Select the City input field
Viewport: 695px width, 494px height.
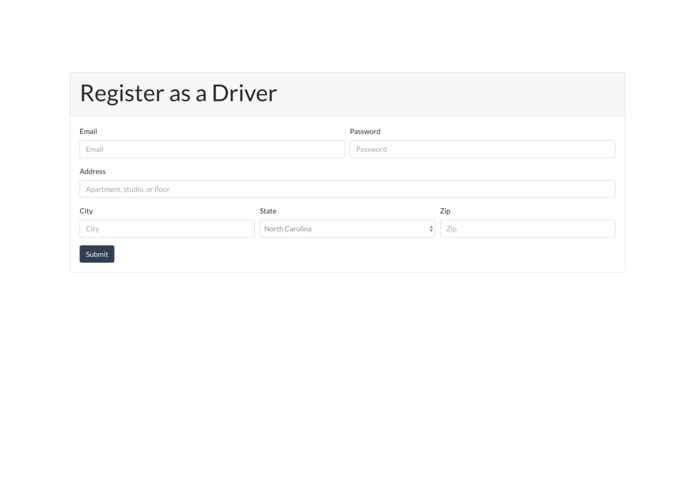coord(167,229)
